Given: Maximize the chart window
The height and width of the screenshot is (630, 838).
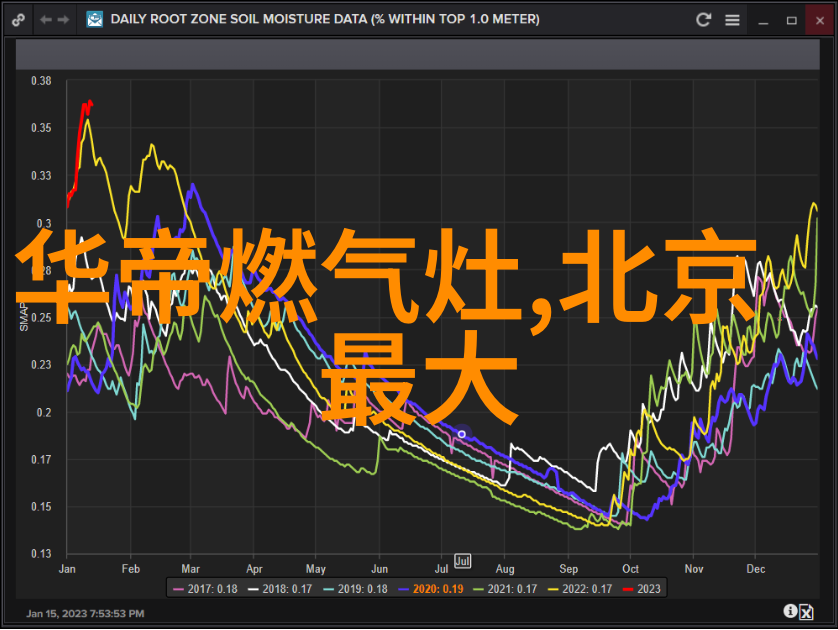Looking at the screenshot, I should [x=792, y=21].
